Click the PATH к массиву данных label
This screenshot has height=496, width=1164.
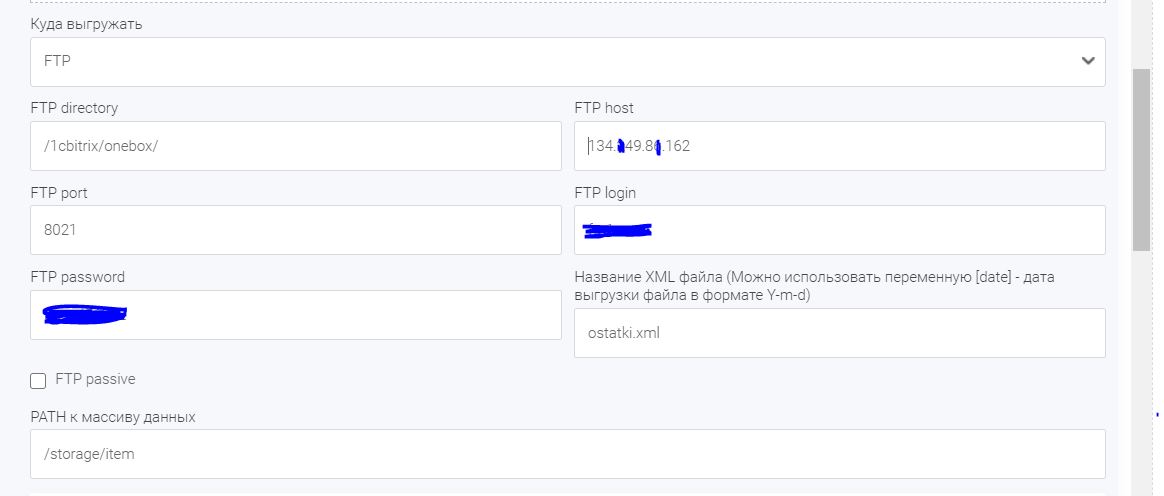tap(113, 417)
